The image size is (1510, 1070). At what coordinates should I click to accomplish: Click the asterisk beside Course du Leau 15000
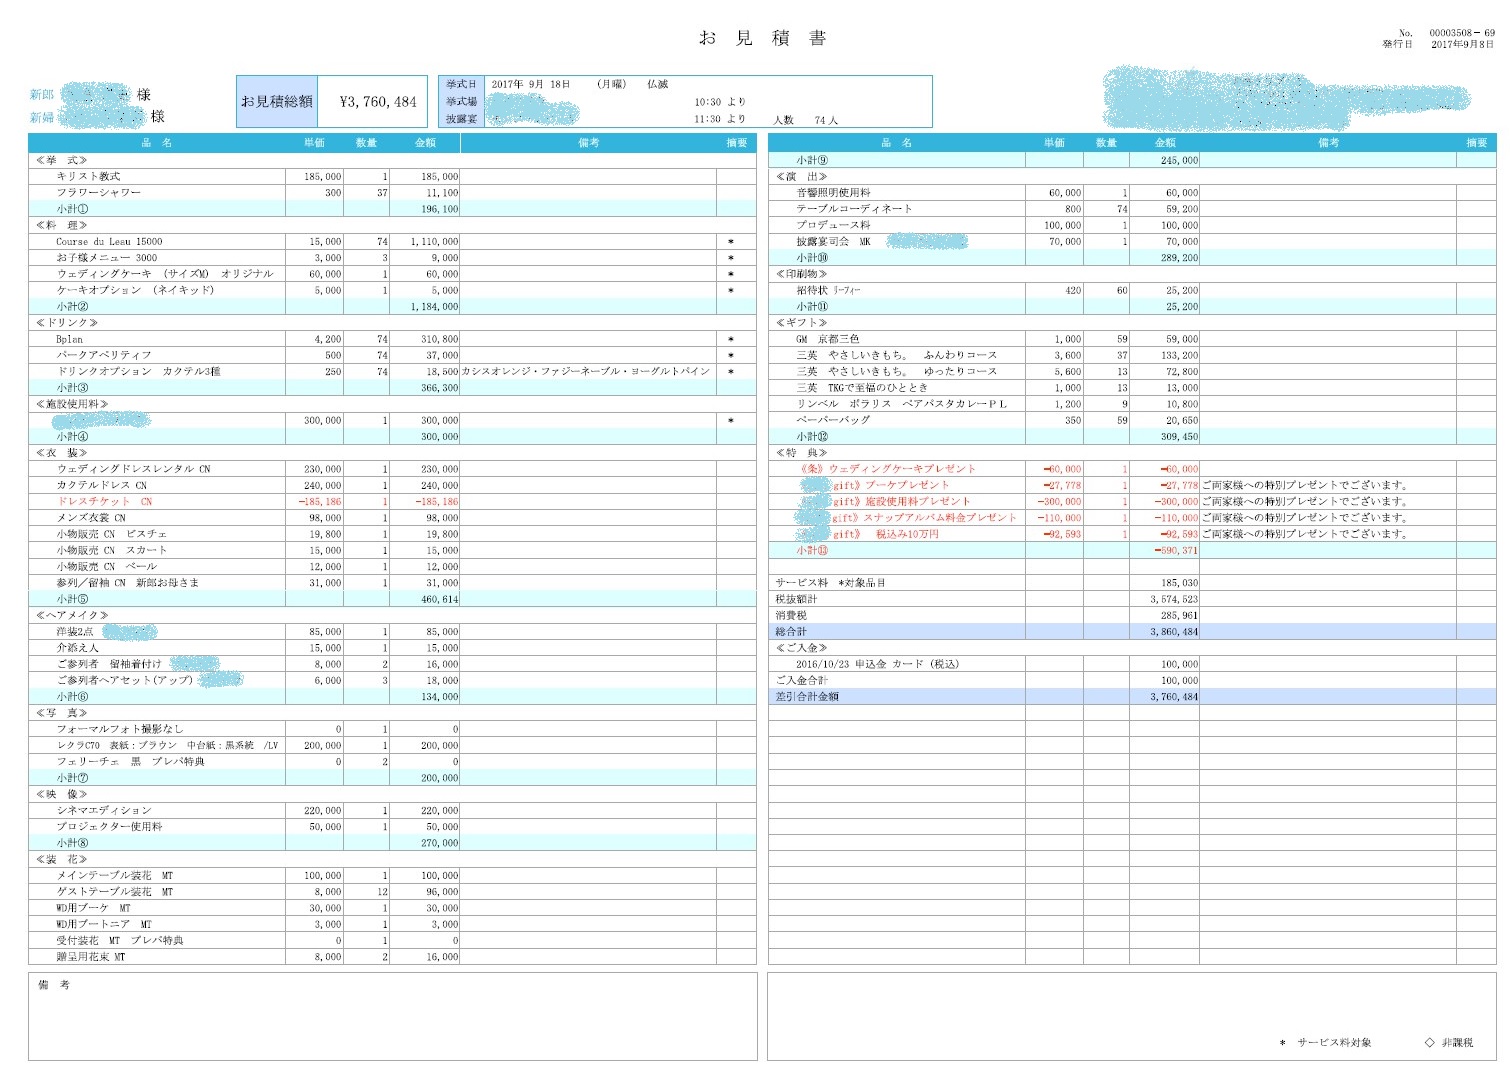point(731,242)
